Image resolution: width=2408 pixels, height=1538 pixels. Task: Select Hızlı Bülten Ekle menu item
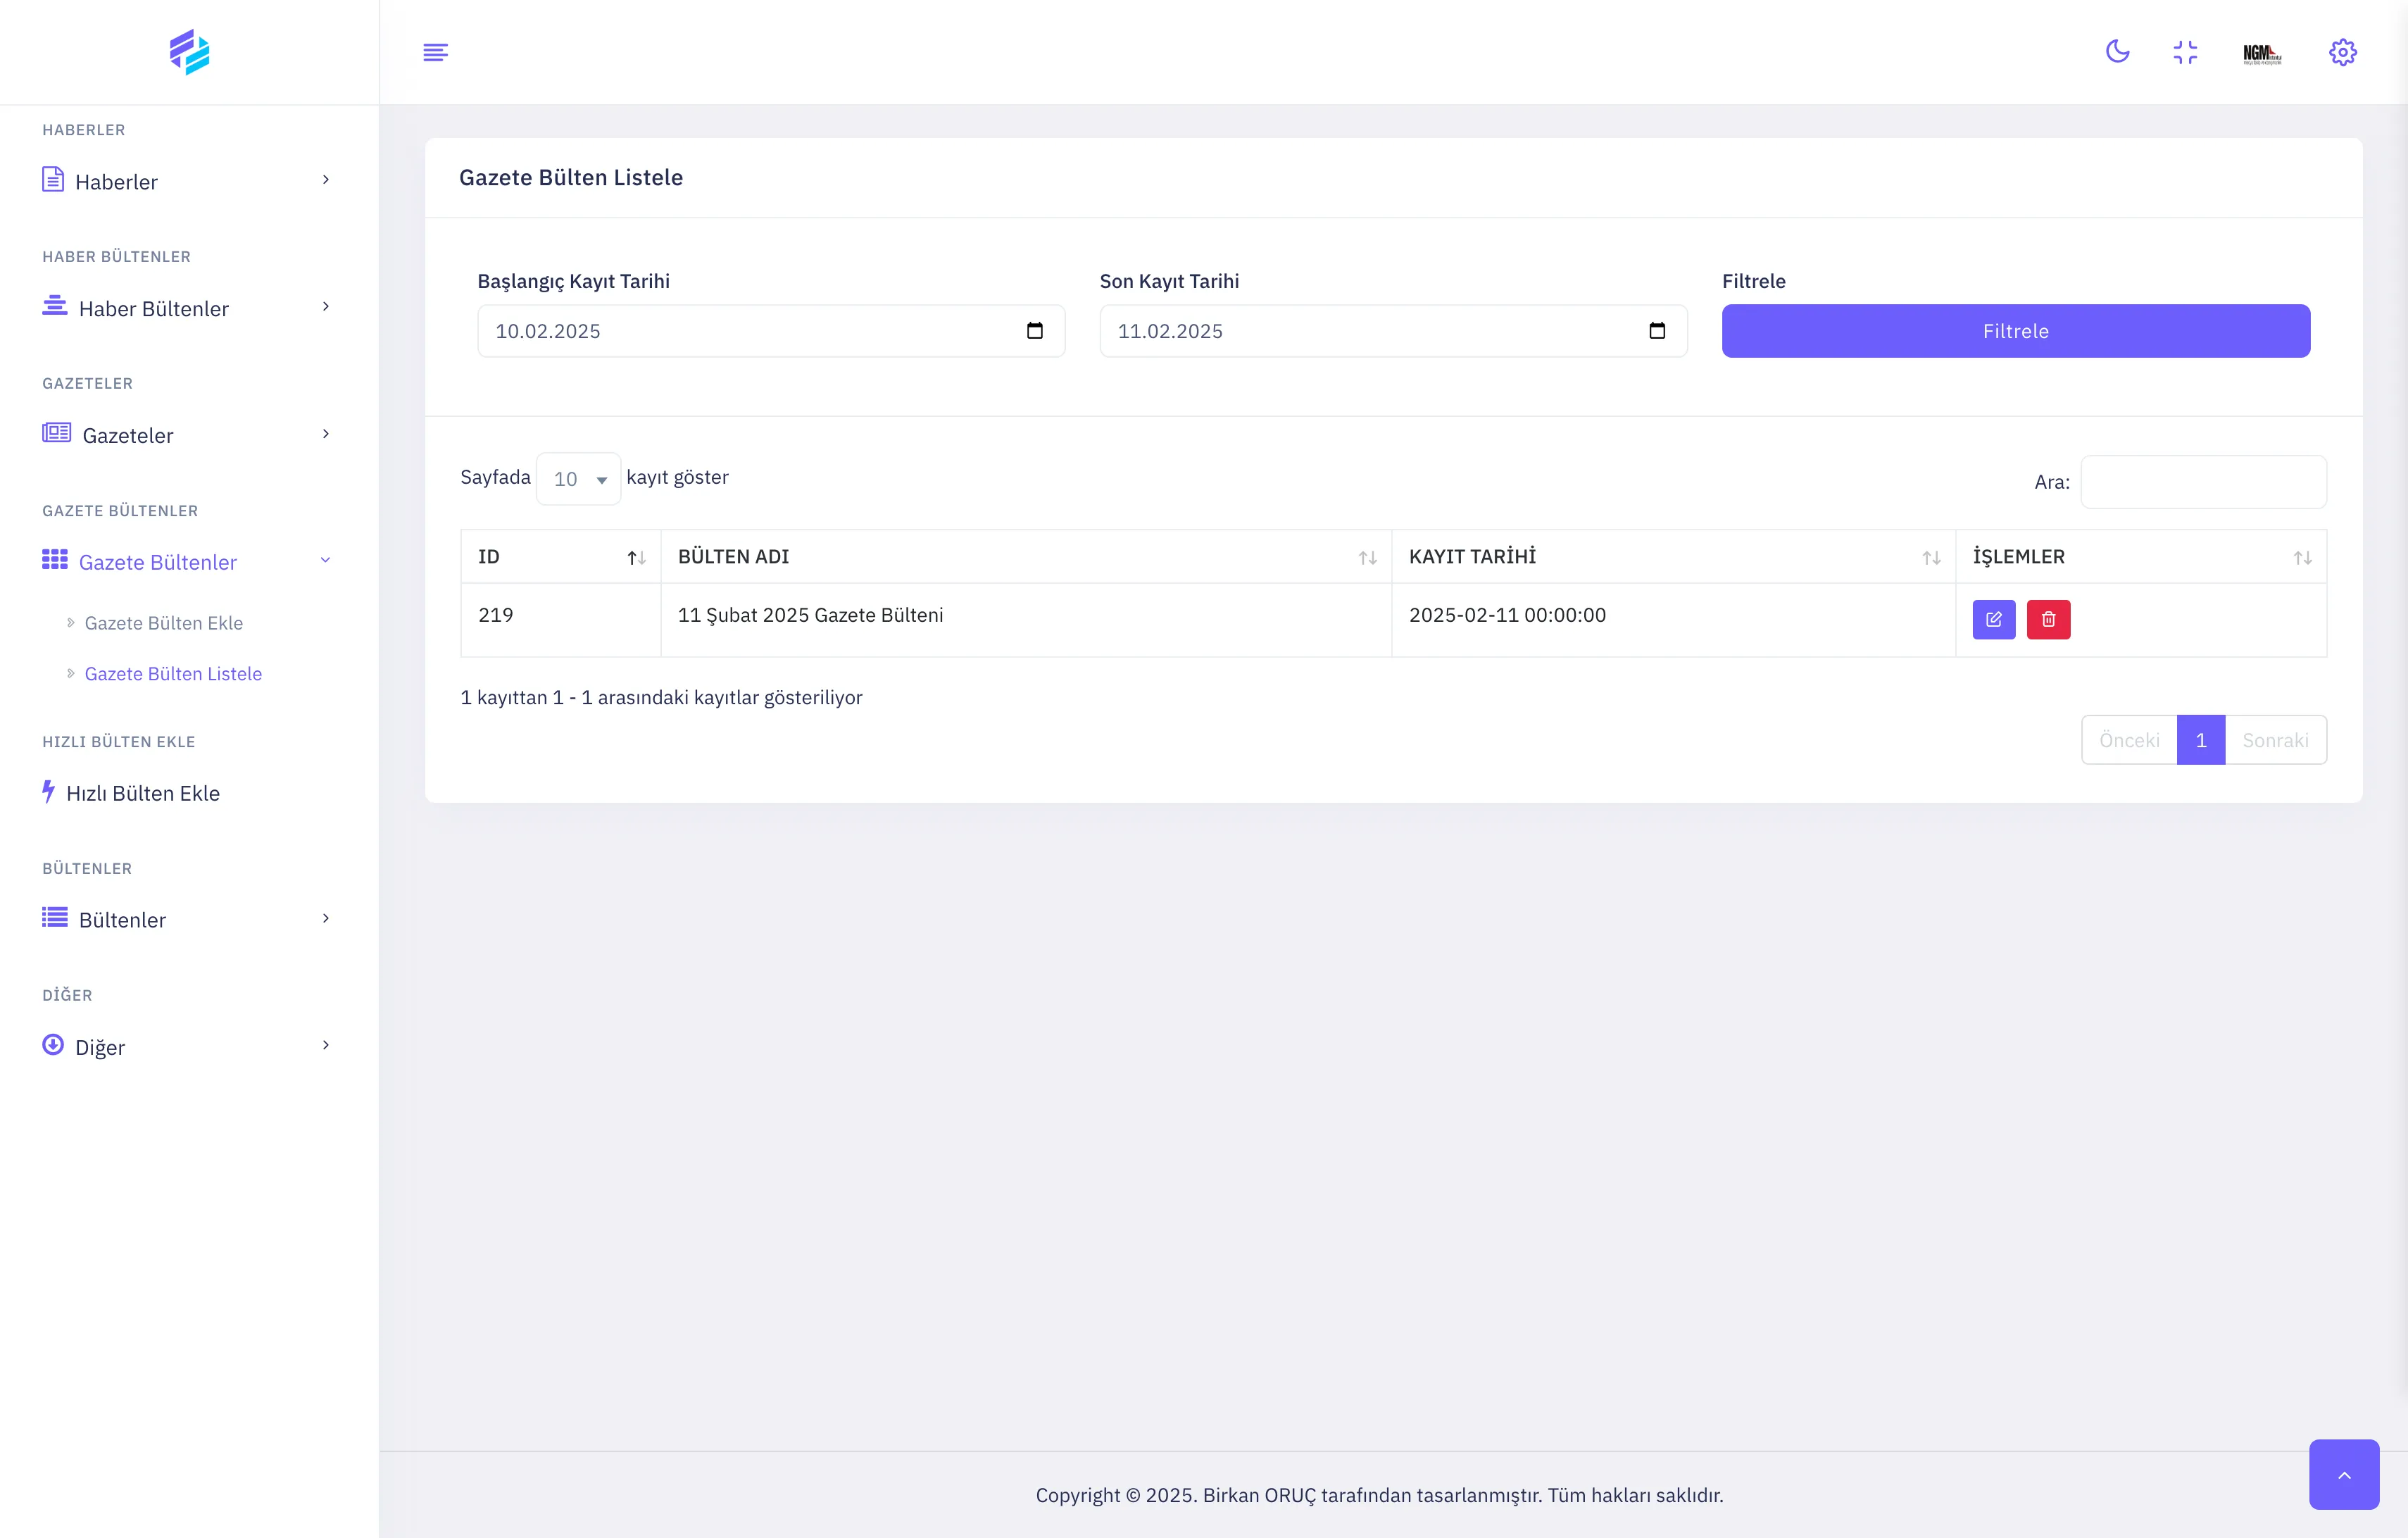tap(142, 793)
